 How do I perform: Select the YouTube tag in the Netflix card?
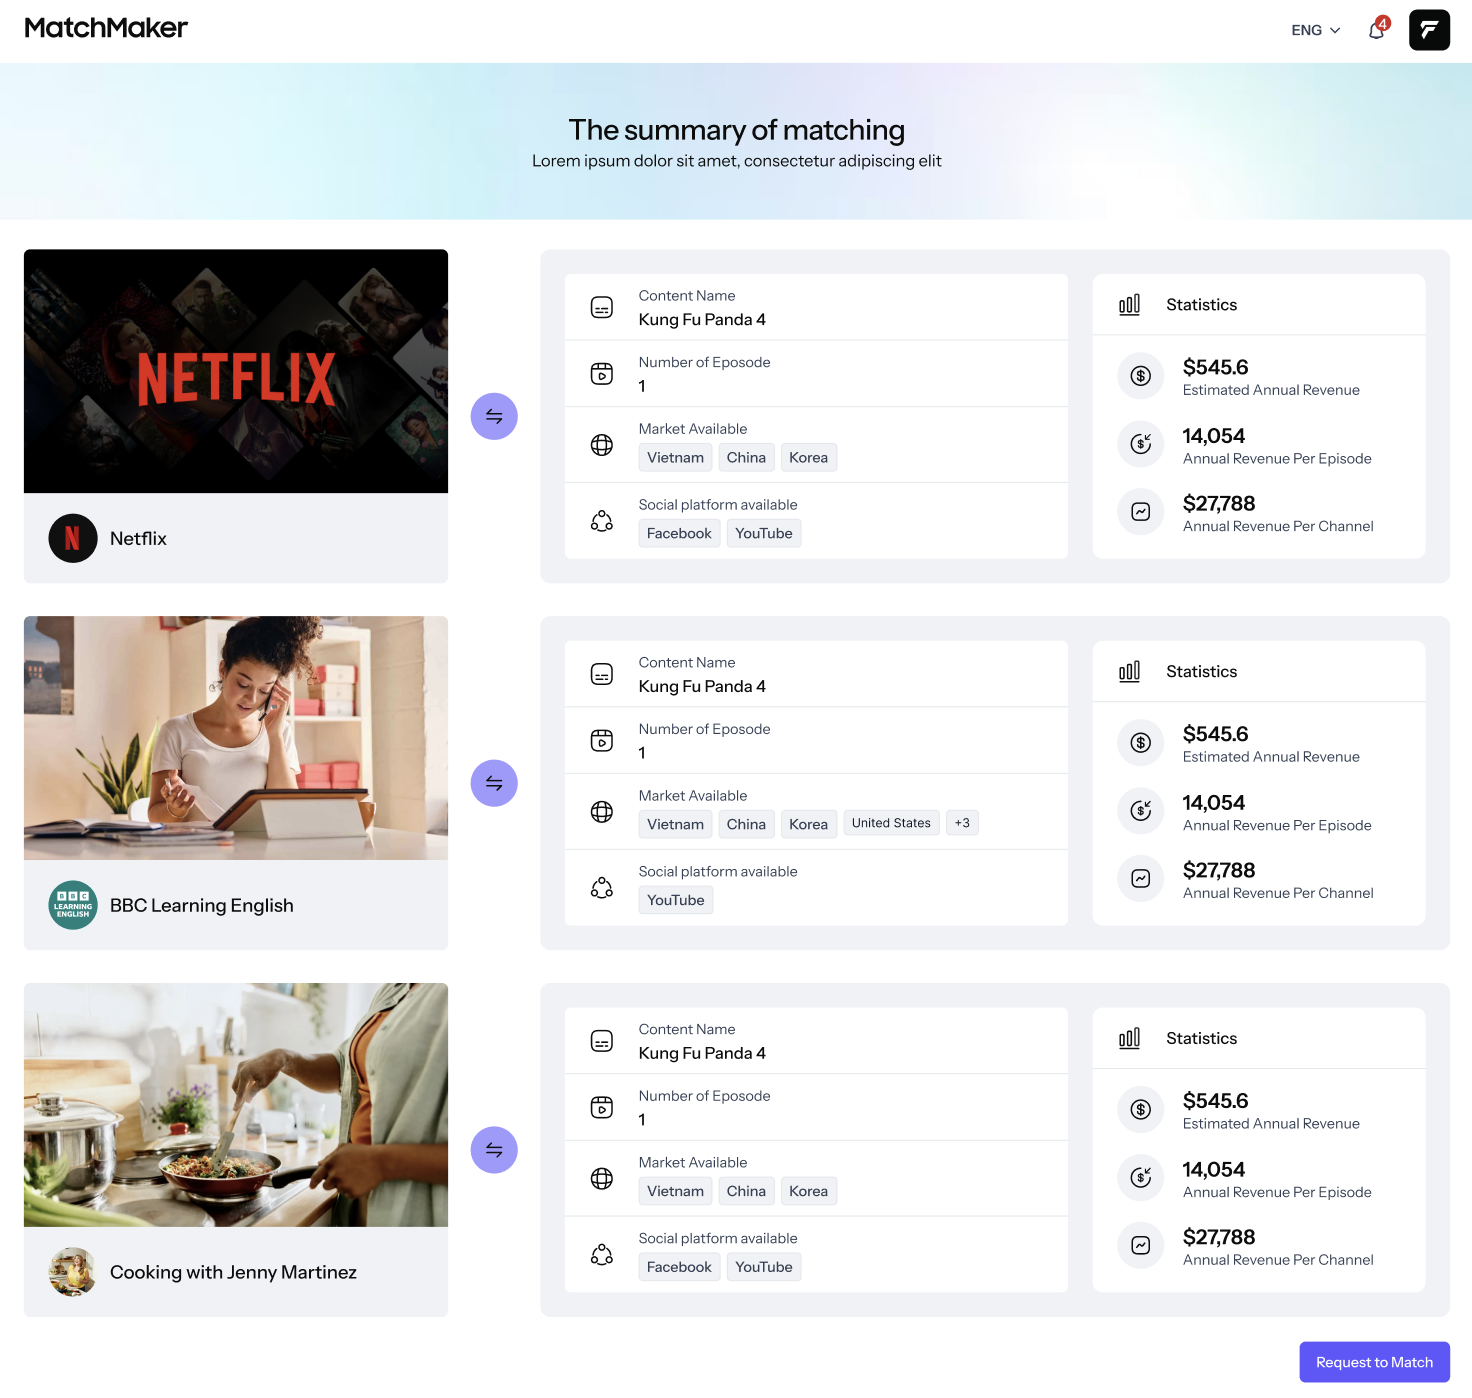coord(764,533)
